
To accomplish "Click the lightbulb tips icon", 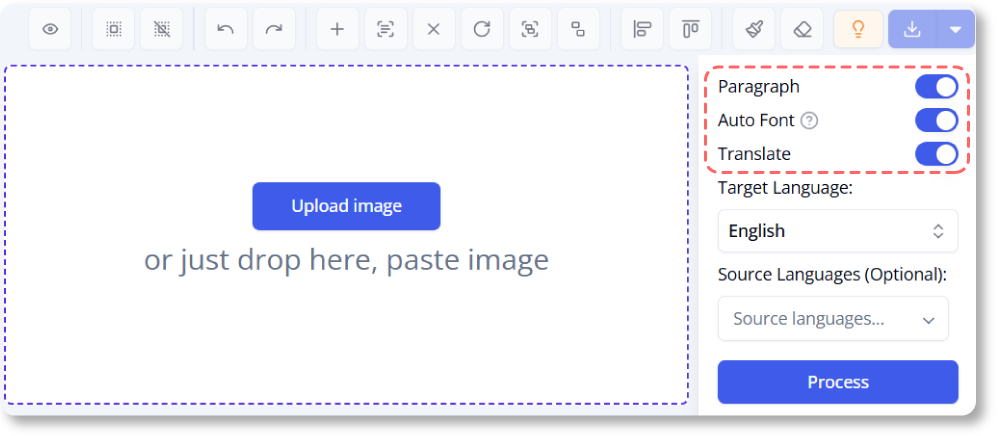I will [857, 29].
